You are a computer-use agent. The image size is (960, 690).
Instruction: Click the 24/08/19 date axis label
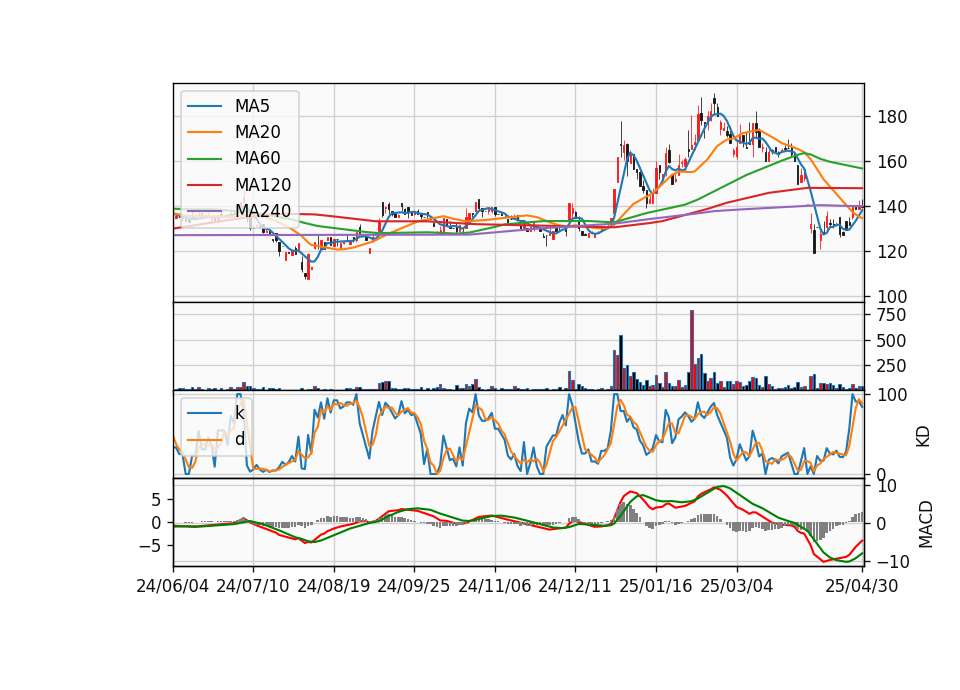[334, 586]
